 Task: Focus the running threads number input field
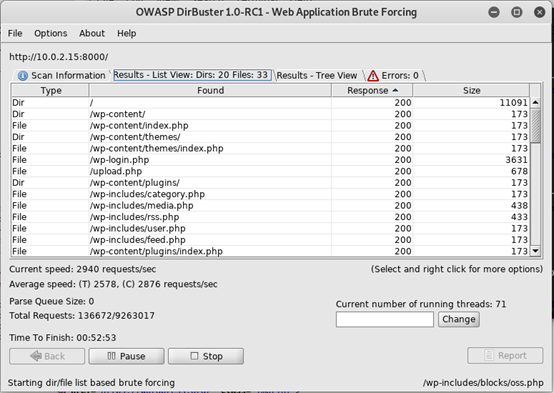pyautogui.click(x=385, y=319)
